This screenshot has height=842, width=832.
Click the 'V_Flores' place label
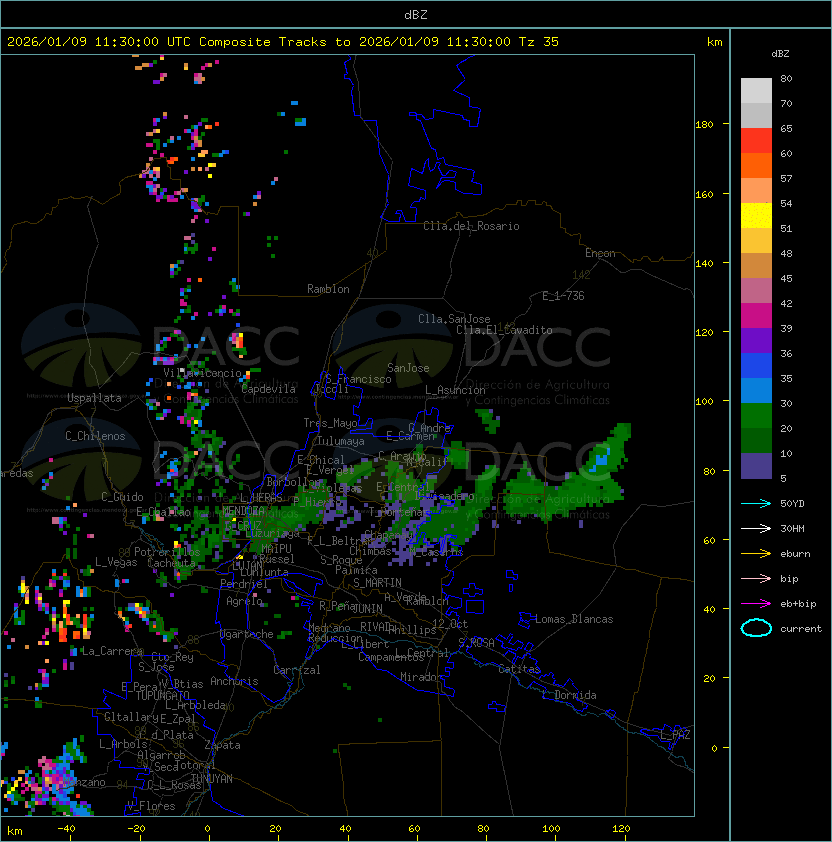[x=151, y=806]
